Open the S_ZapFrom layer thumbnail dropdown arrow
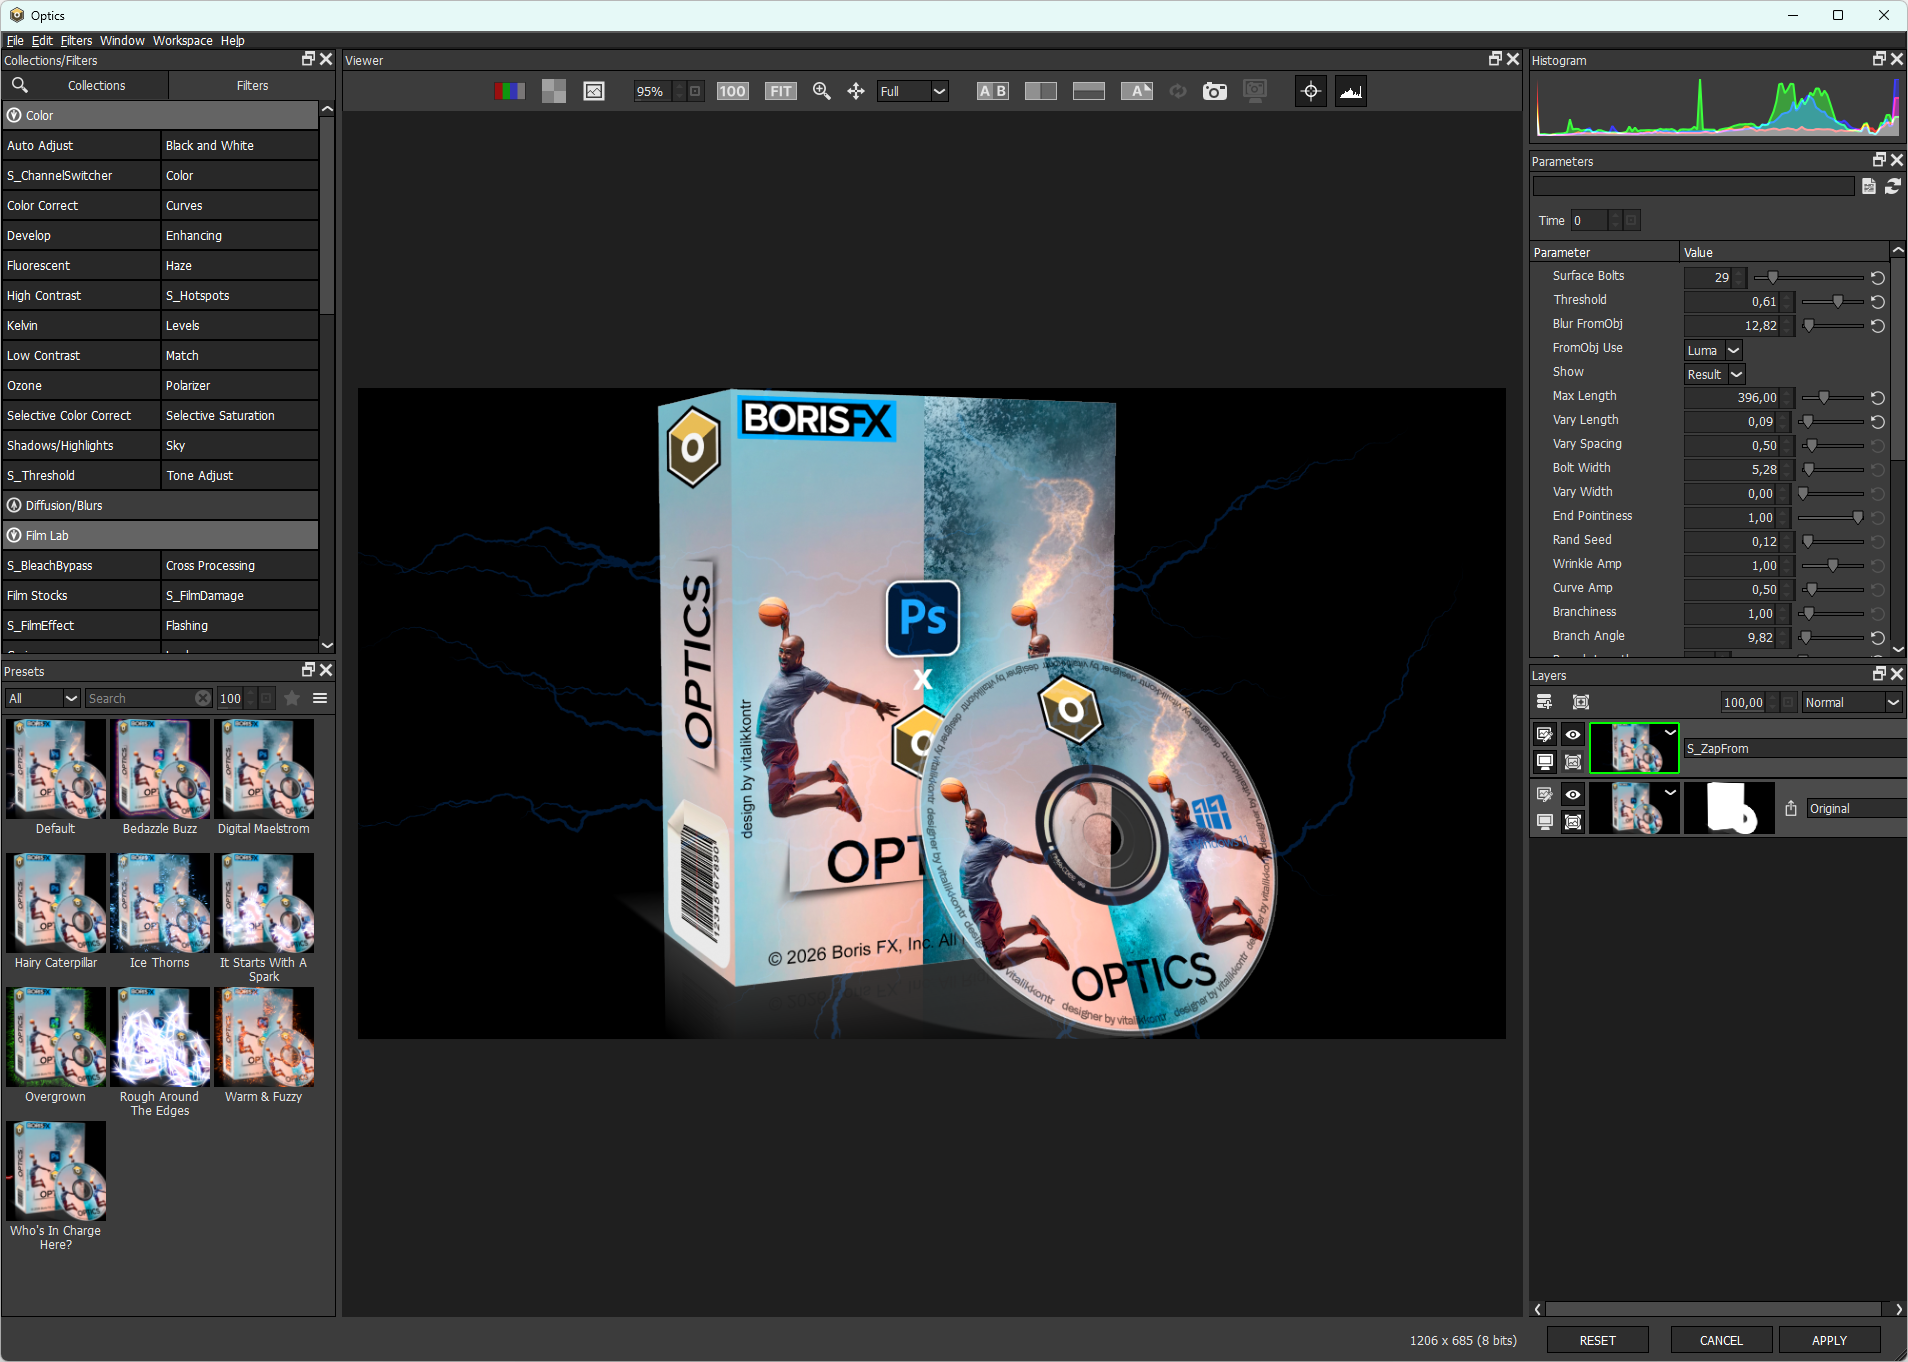 point(1670,733)
